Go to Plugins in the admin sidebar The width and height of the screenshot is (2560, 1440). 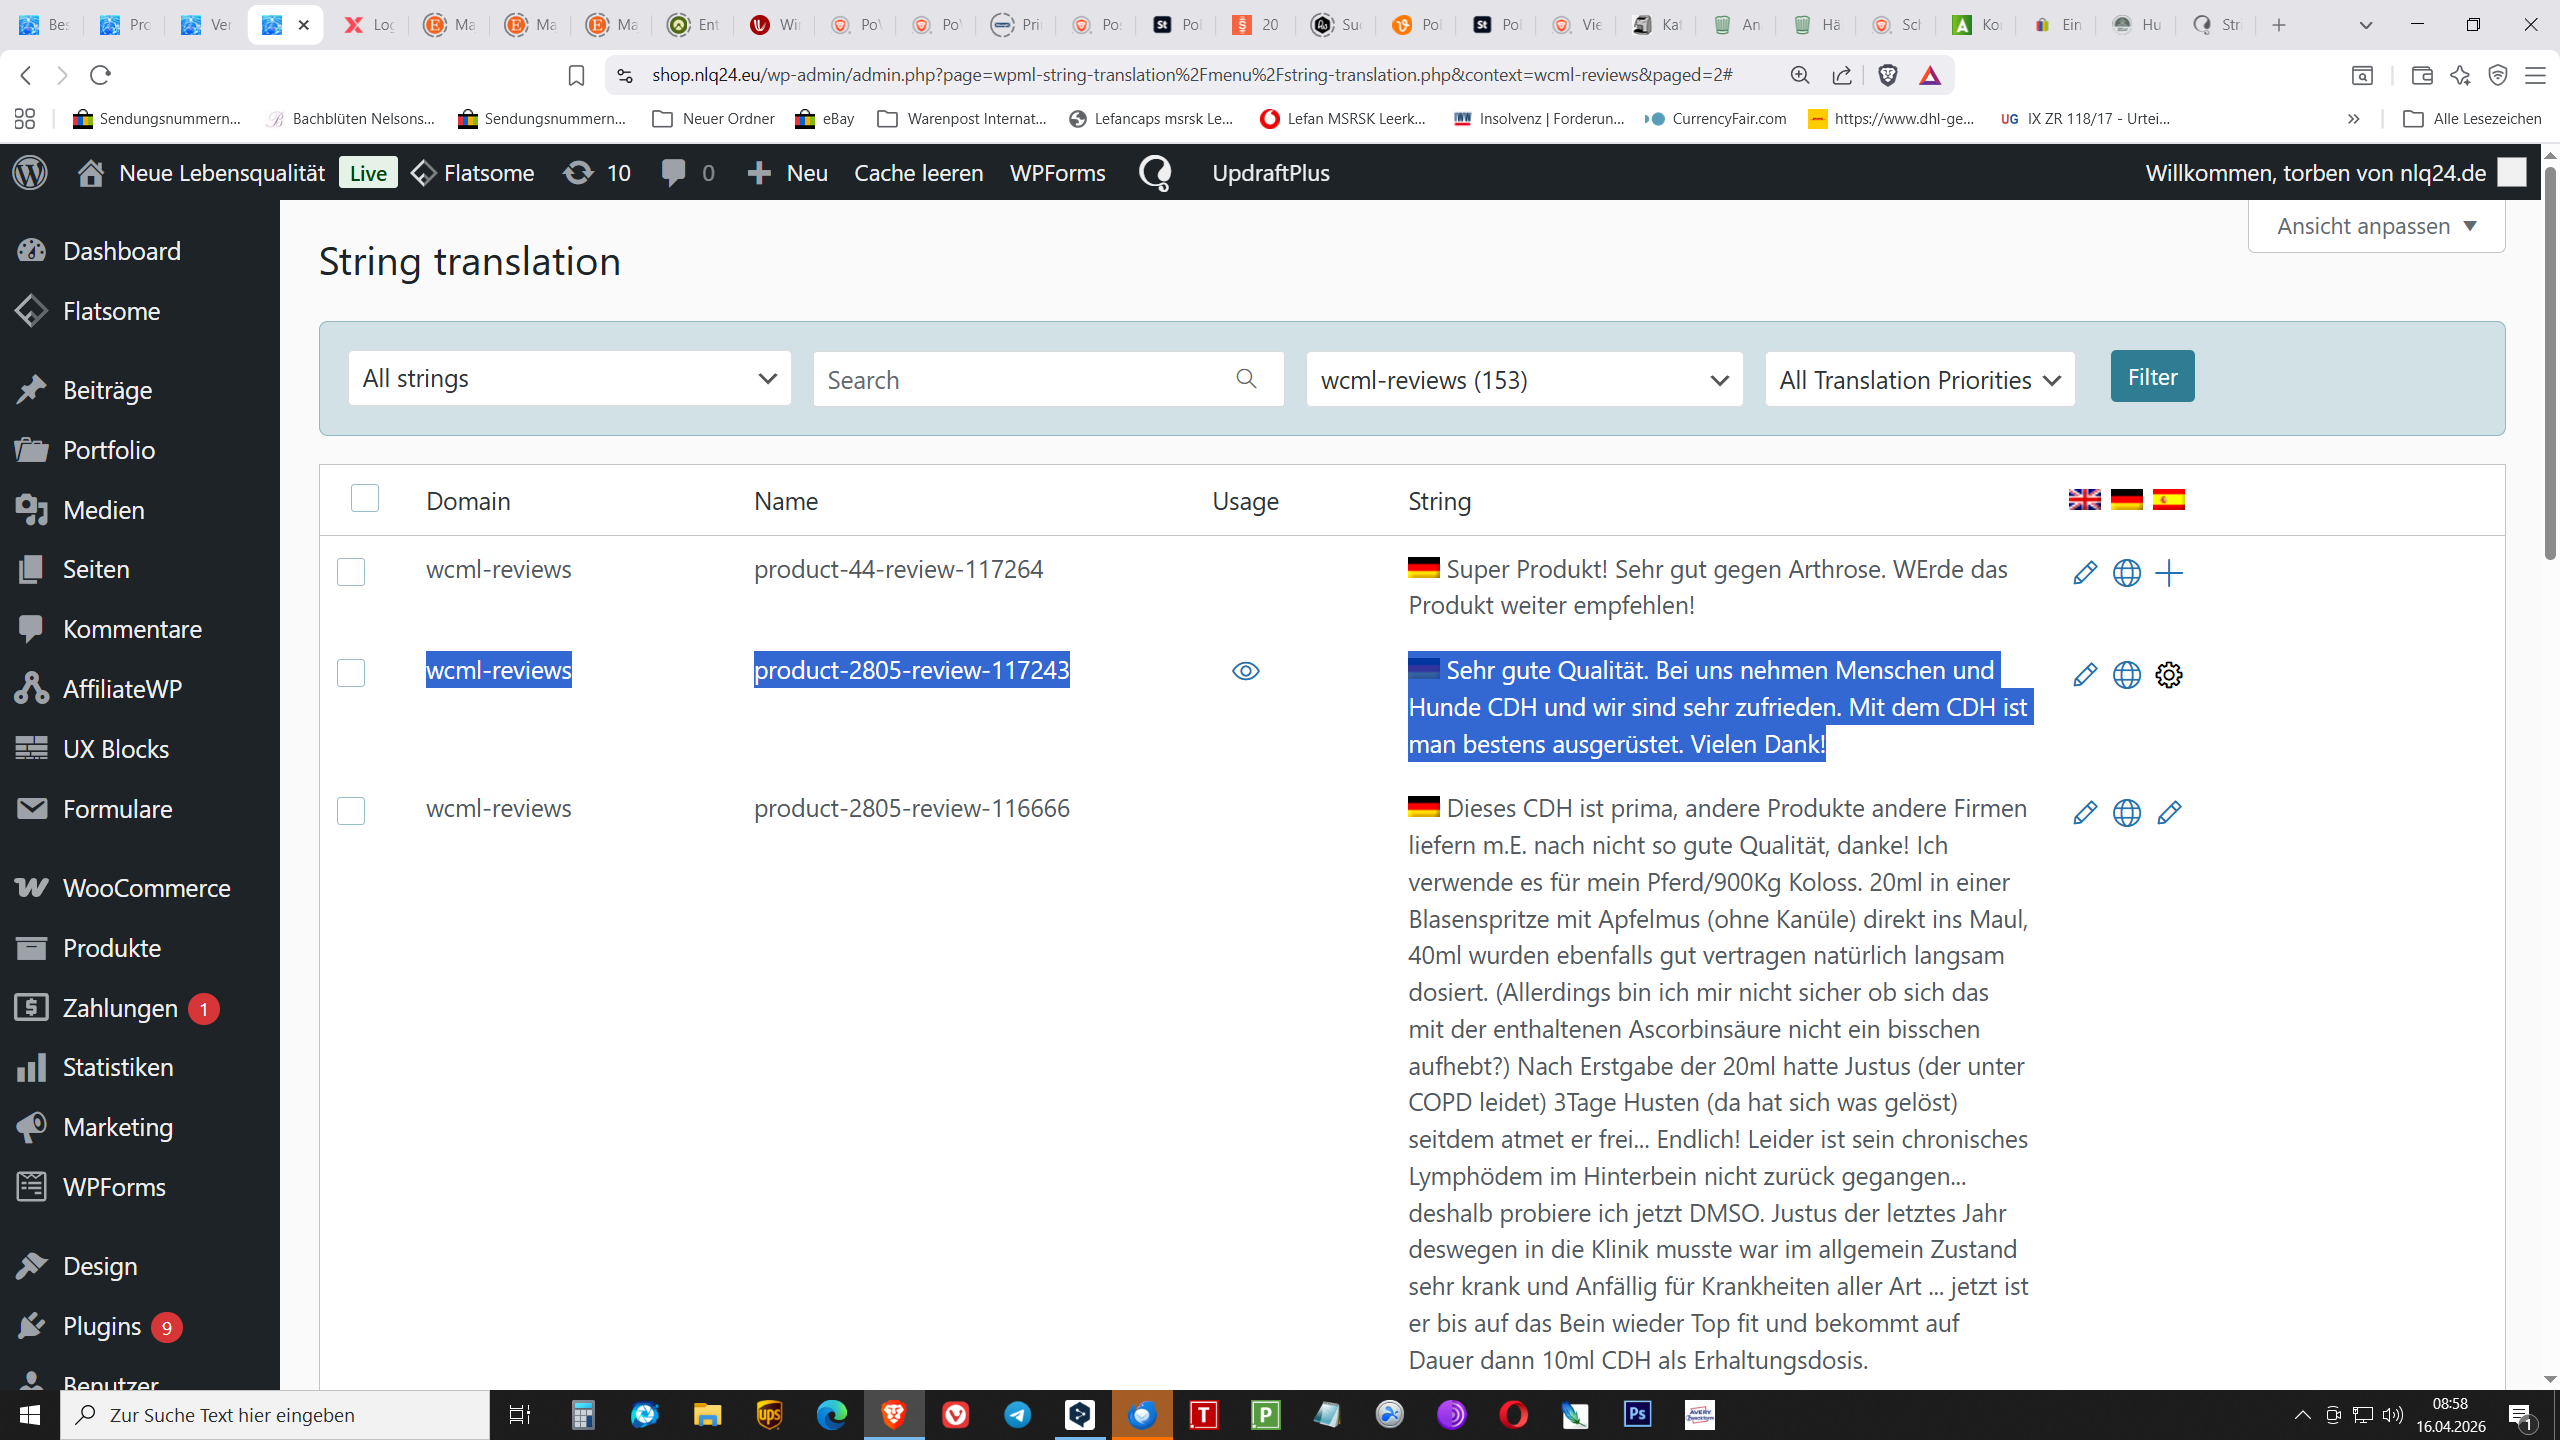(x=101, y=1326)
